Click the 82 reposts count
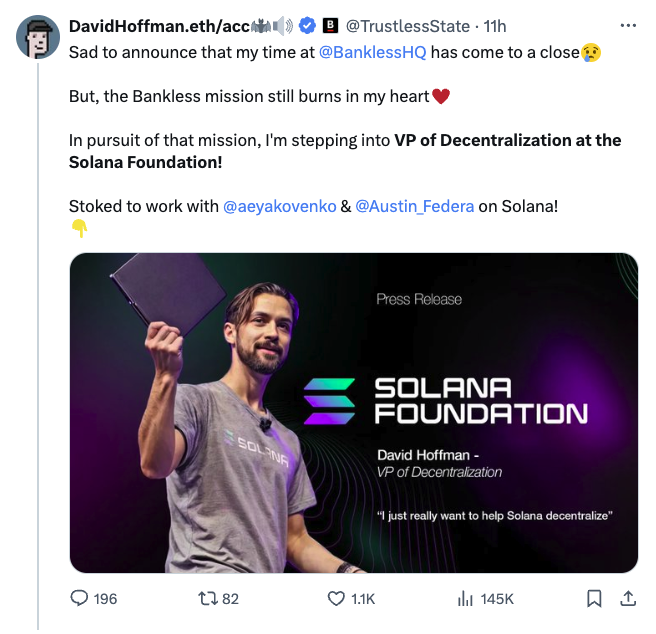 [x=230, y=598]
